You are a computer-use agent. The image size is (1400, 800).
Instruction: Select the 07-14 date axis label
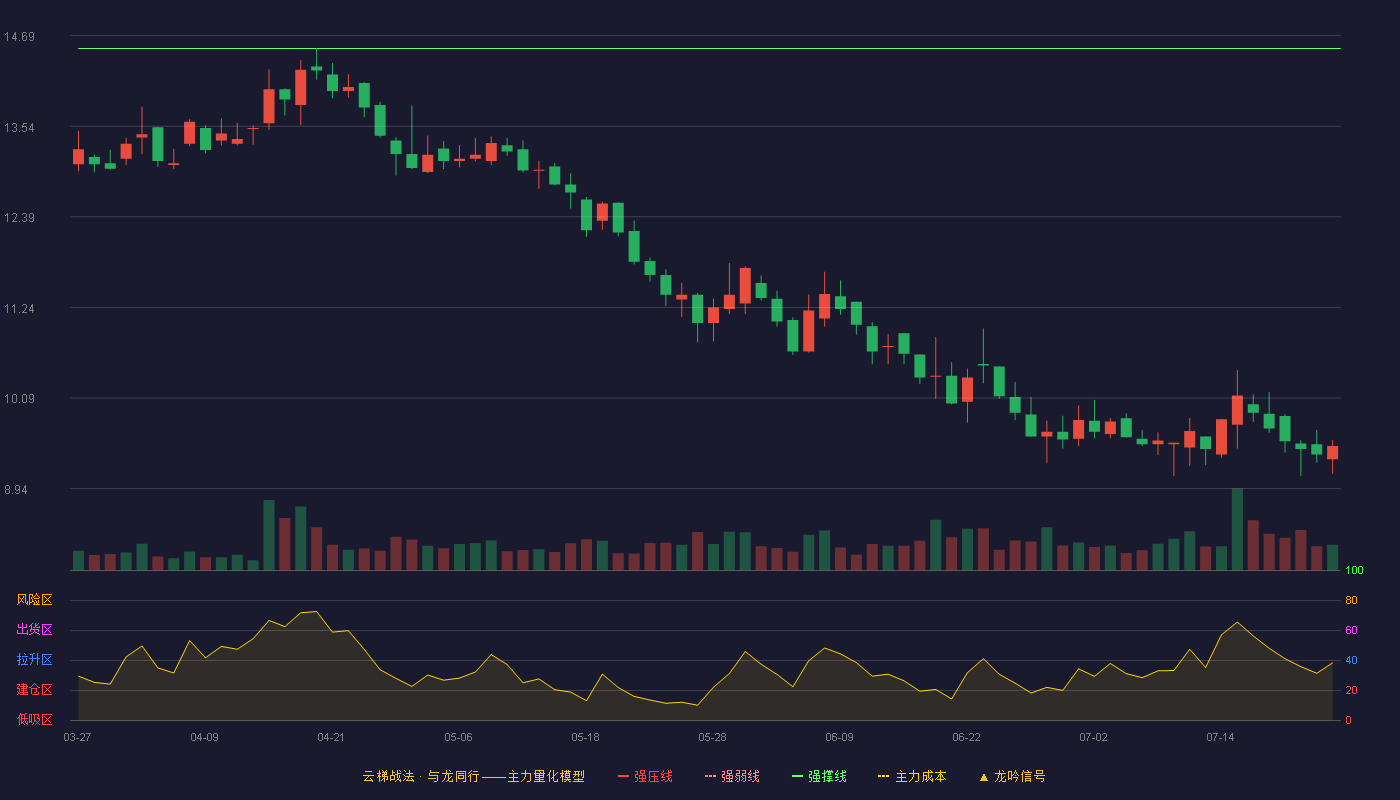pos(1220,737)
